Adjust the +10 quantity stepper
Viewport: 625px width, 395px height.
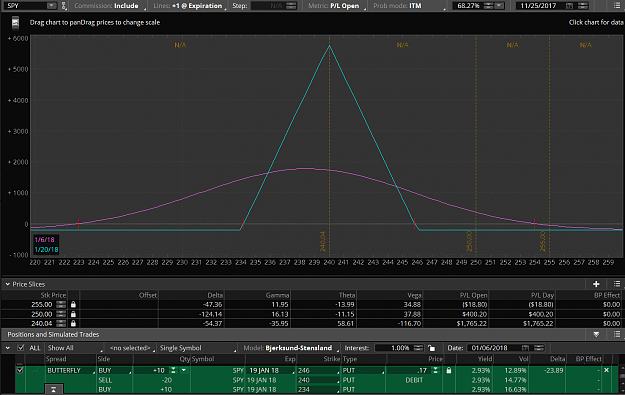tap(173, 370)
